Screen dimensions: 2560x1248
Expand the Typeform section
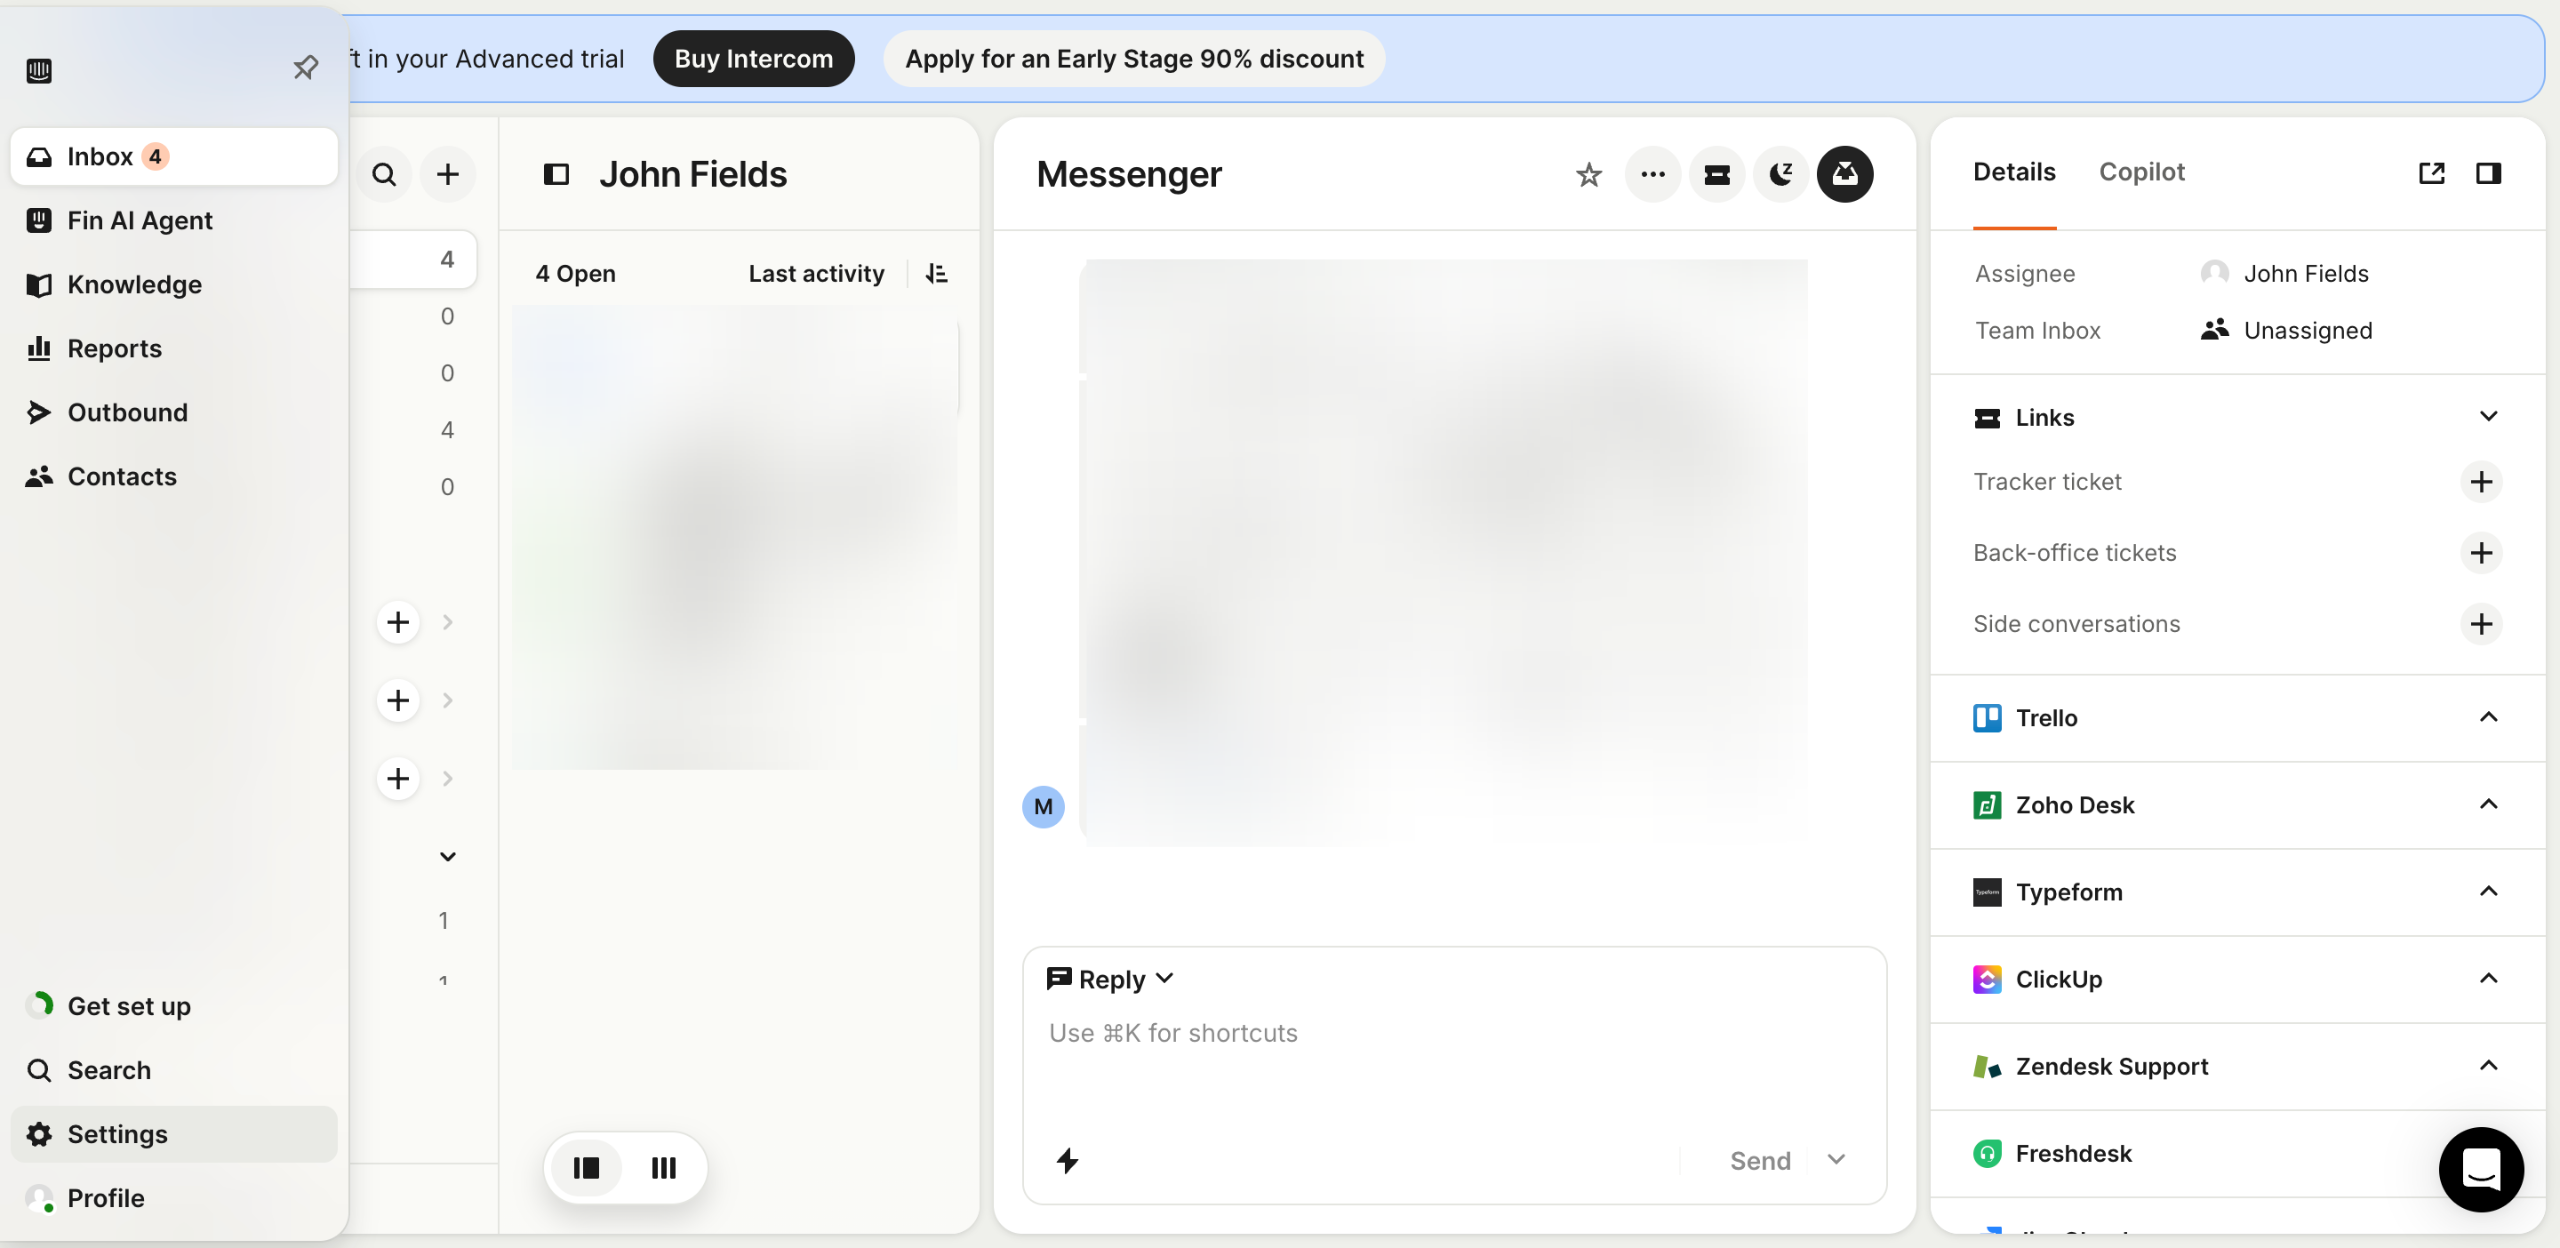2488,892
